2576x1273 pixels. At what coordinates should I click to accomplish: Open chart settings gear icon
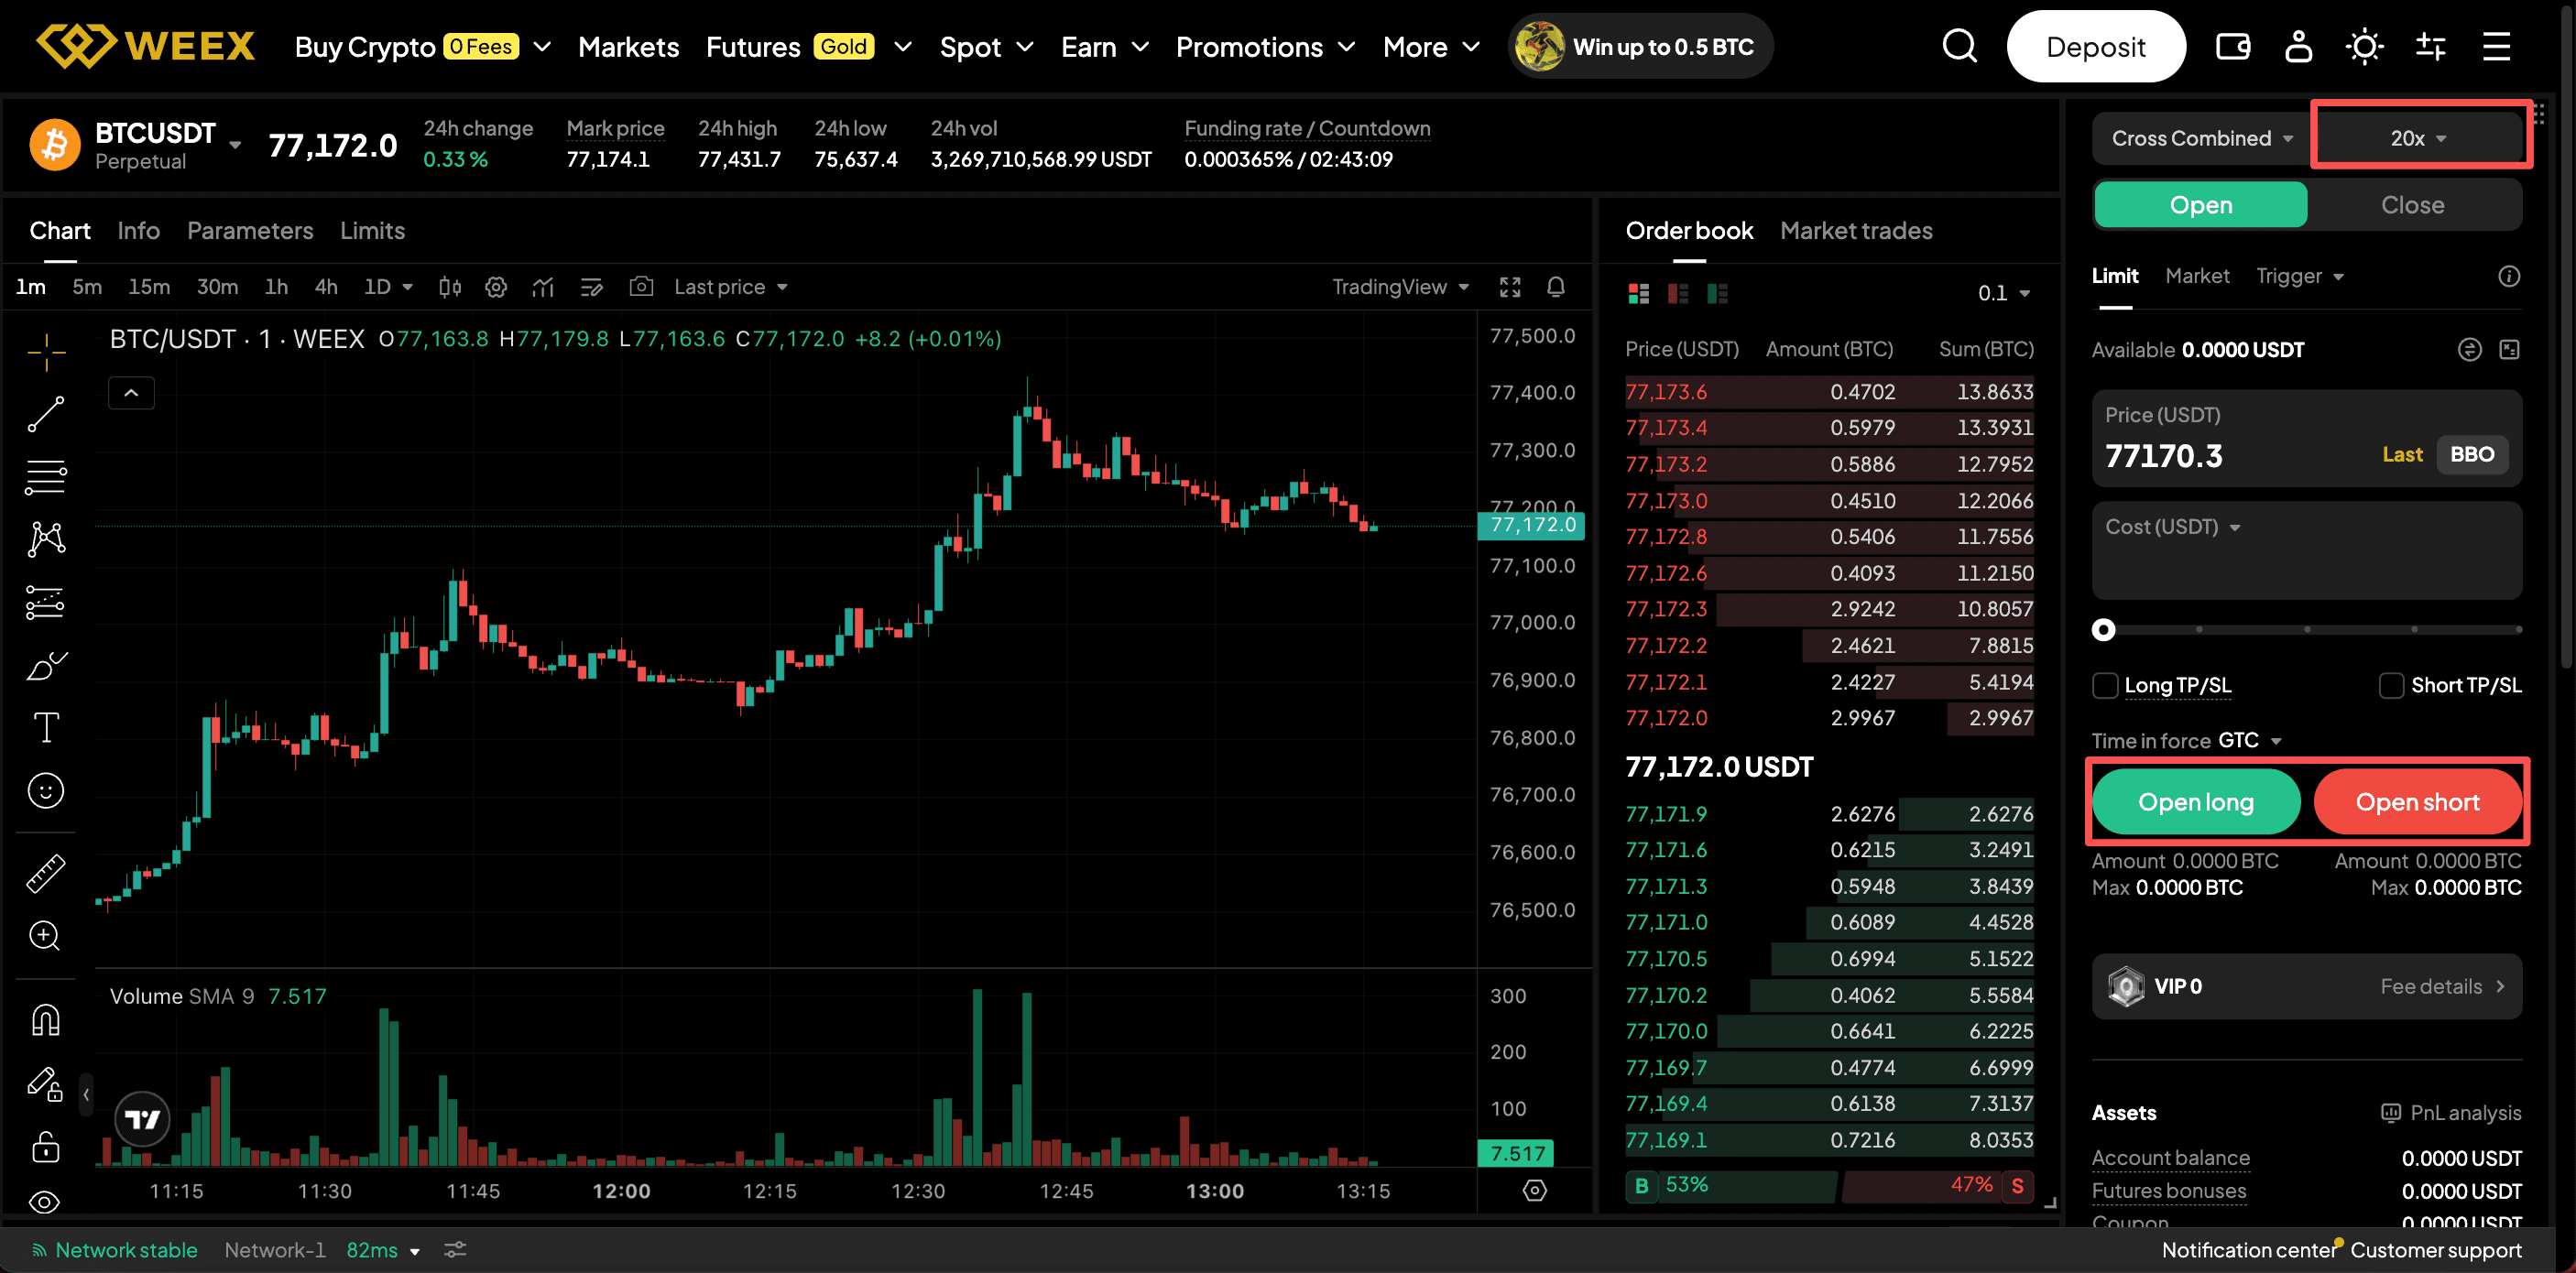tap(496, 287)
